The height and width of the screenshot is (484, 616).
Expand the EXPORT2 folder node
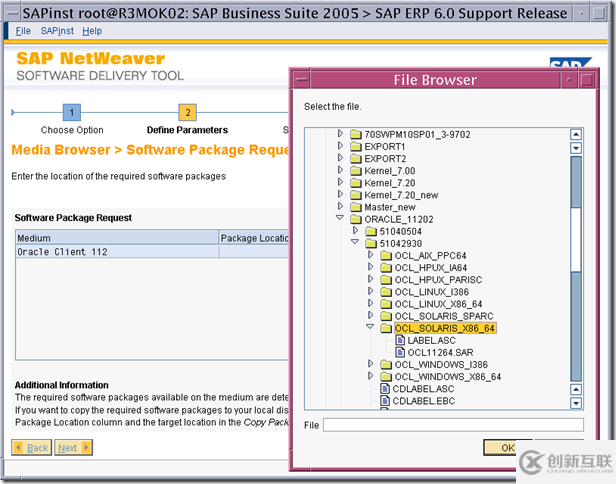pyautogui.click(x=340, y=158)
